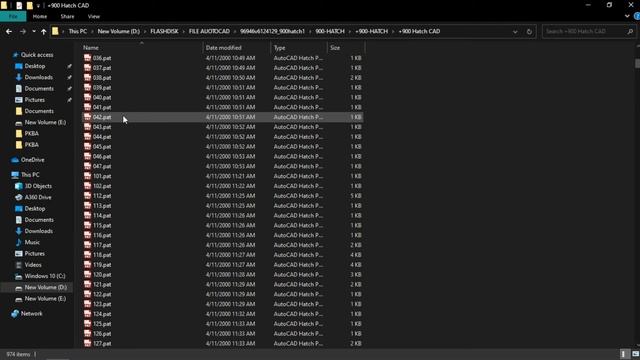Open the Home ribbon tab
The height and width of the screenshot is (360, 640).
pos(40,16)
